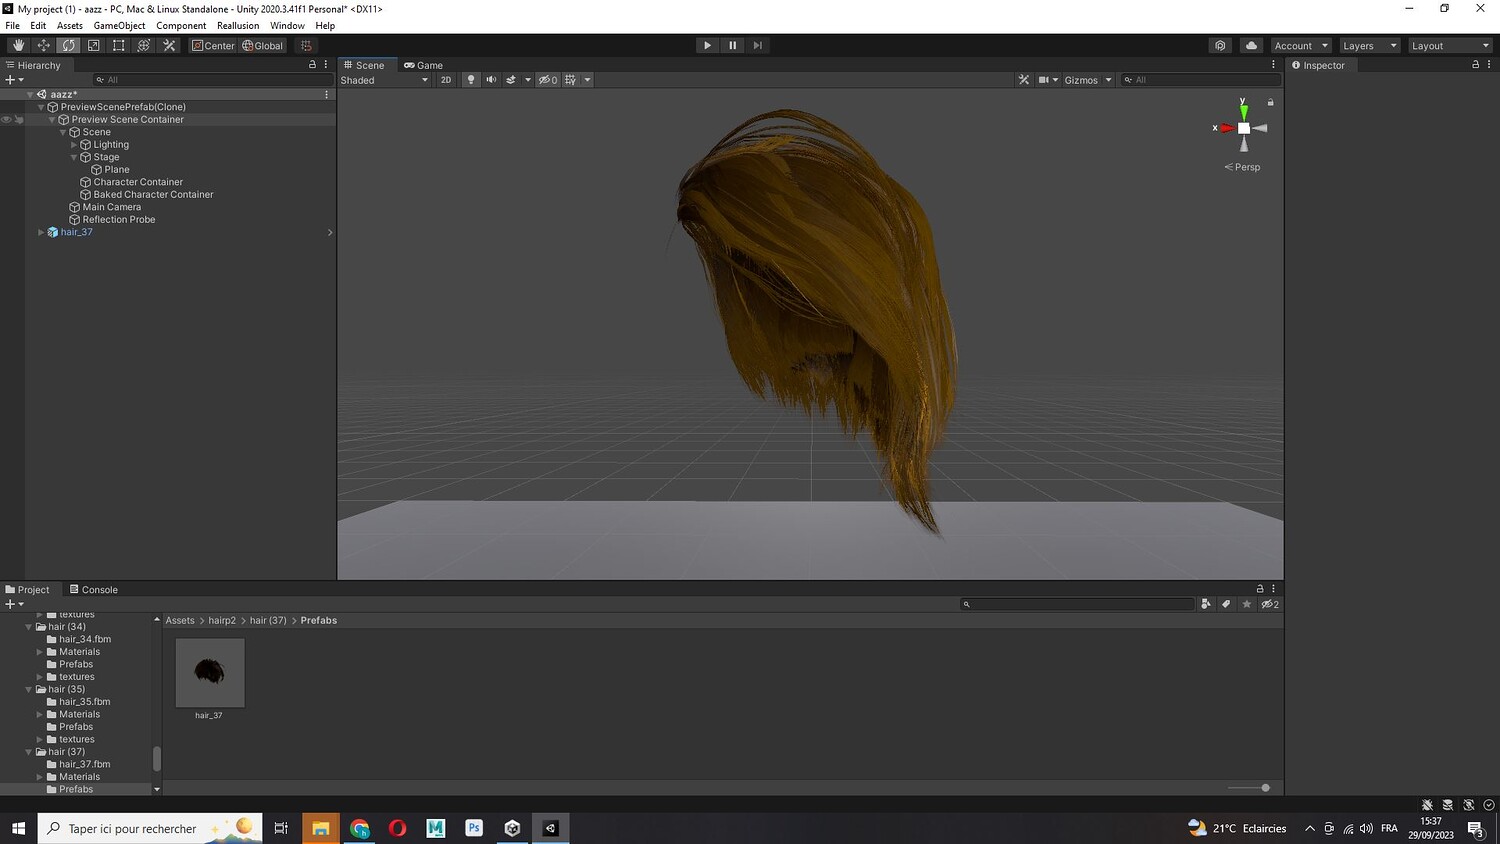The image size is (1500, 844).
Task: Switch to the Console tab
Action: pyautogui.click(x=93, y=590)
